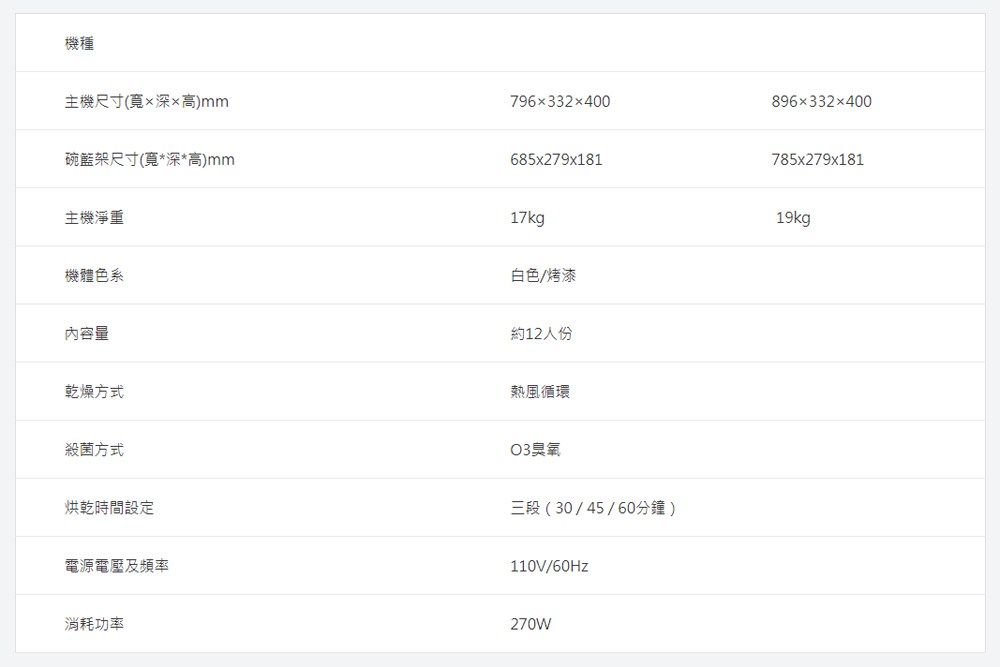Select the 熱風循環 drying method value
1000x667 pixels.
540,392
